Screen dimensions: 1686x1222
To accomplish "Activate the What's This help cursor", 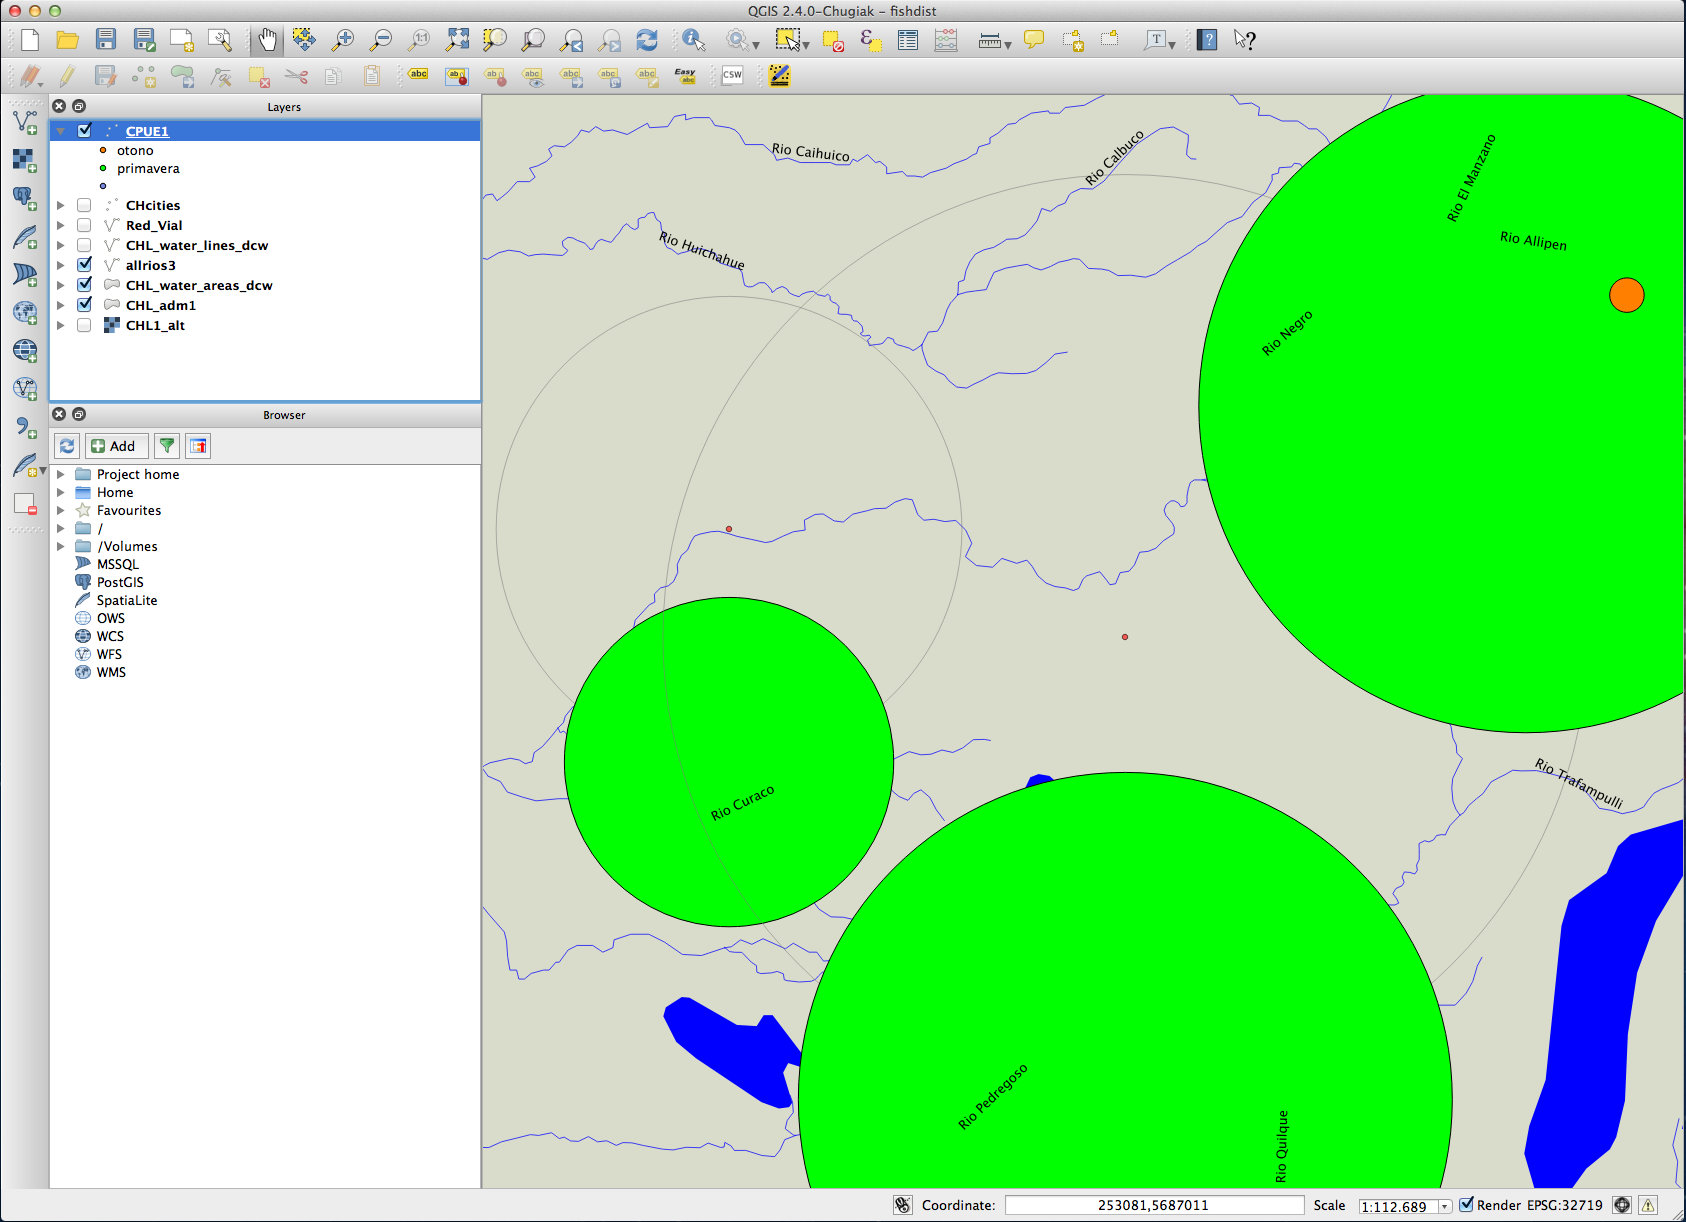I will [1245, 40].
